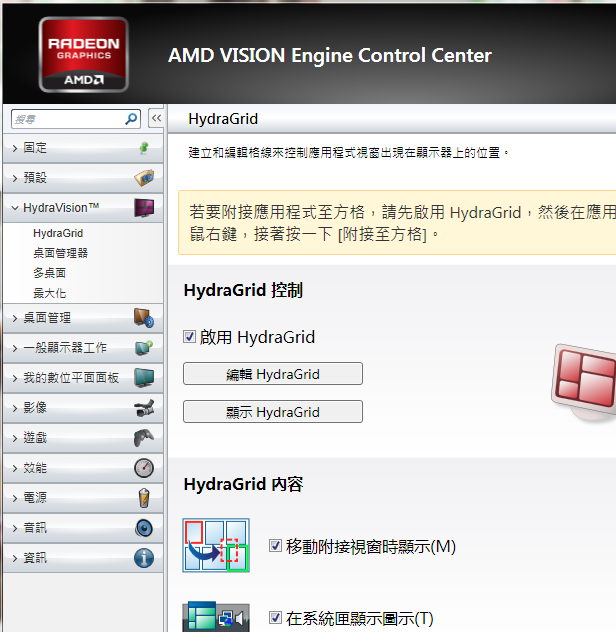Open 桌面管理器 under HydraVision

pos(60,253)
